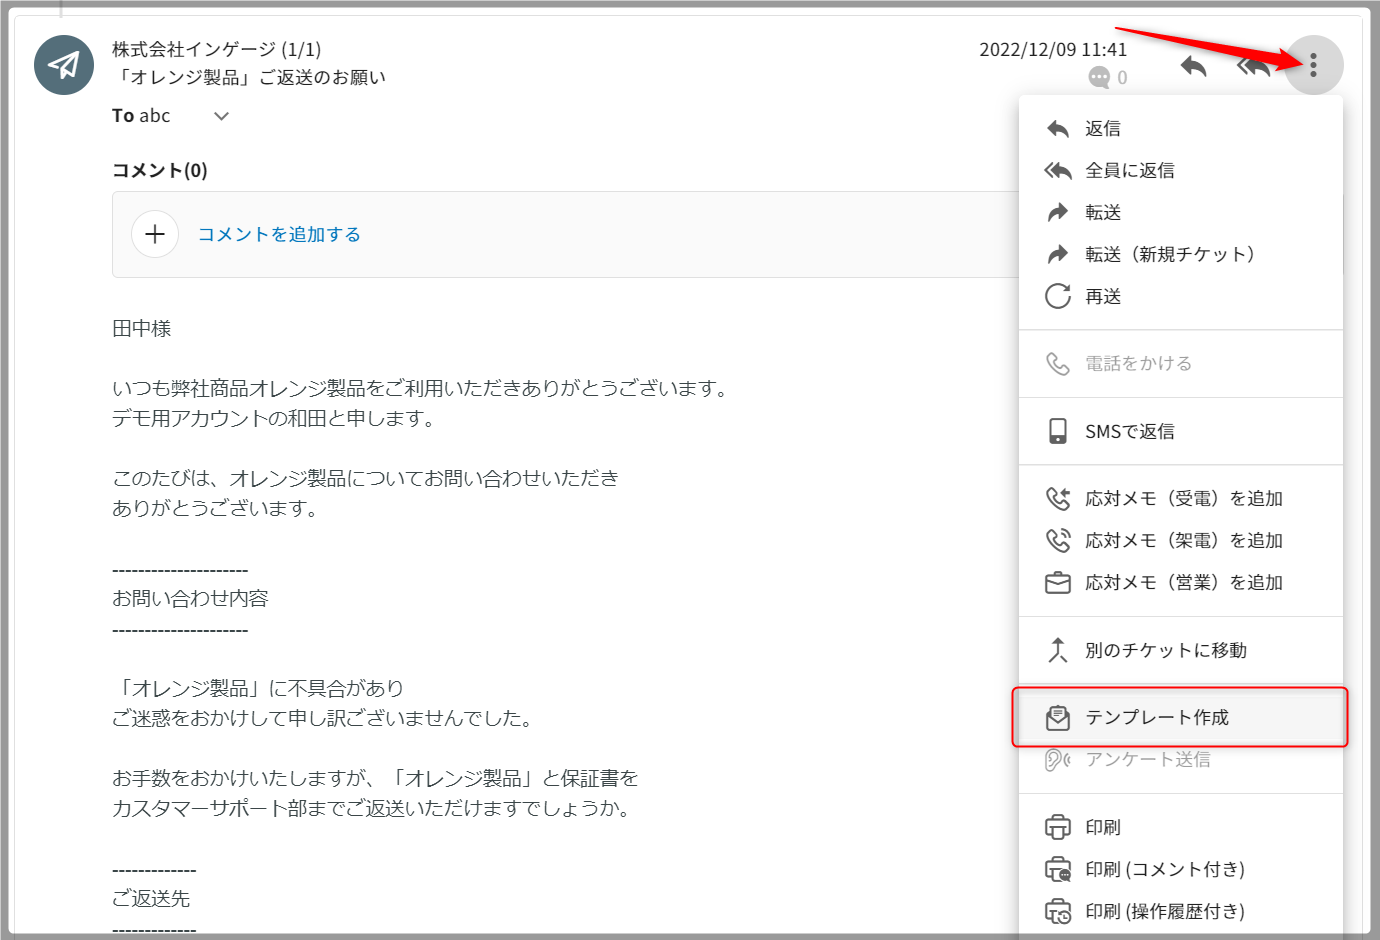Choose 全員に返信 menu entry
This screenshot has width=1380, height=940.
(x=1130, y=171)
